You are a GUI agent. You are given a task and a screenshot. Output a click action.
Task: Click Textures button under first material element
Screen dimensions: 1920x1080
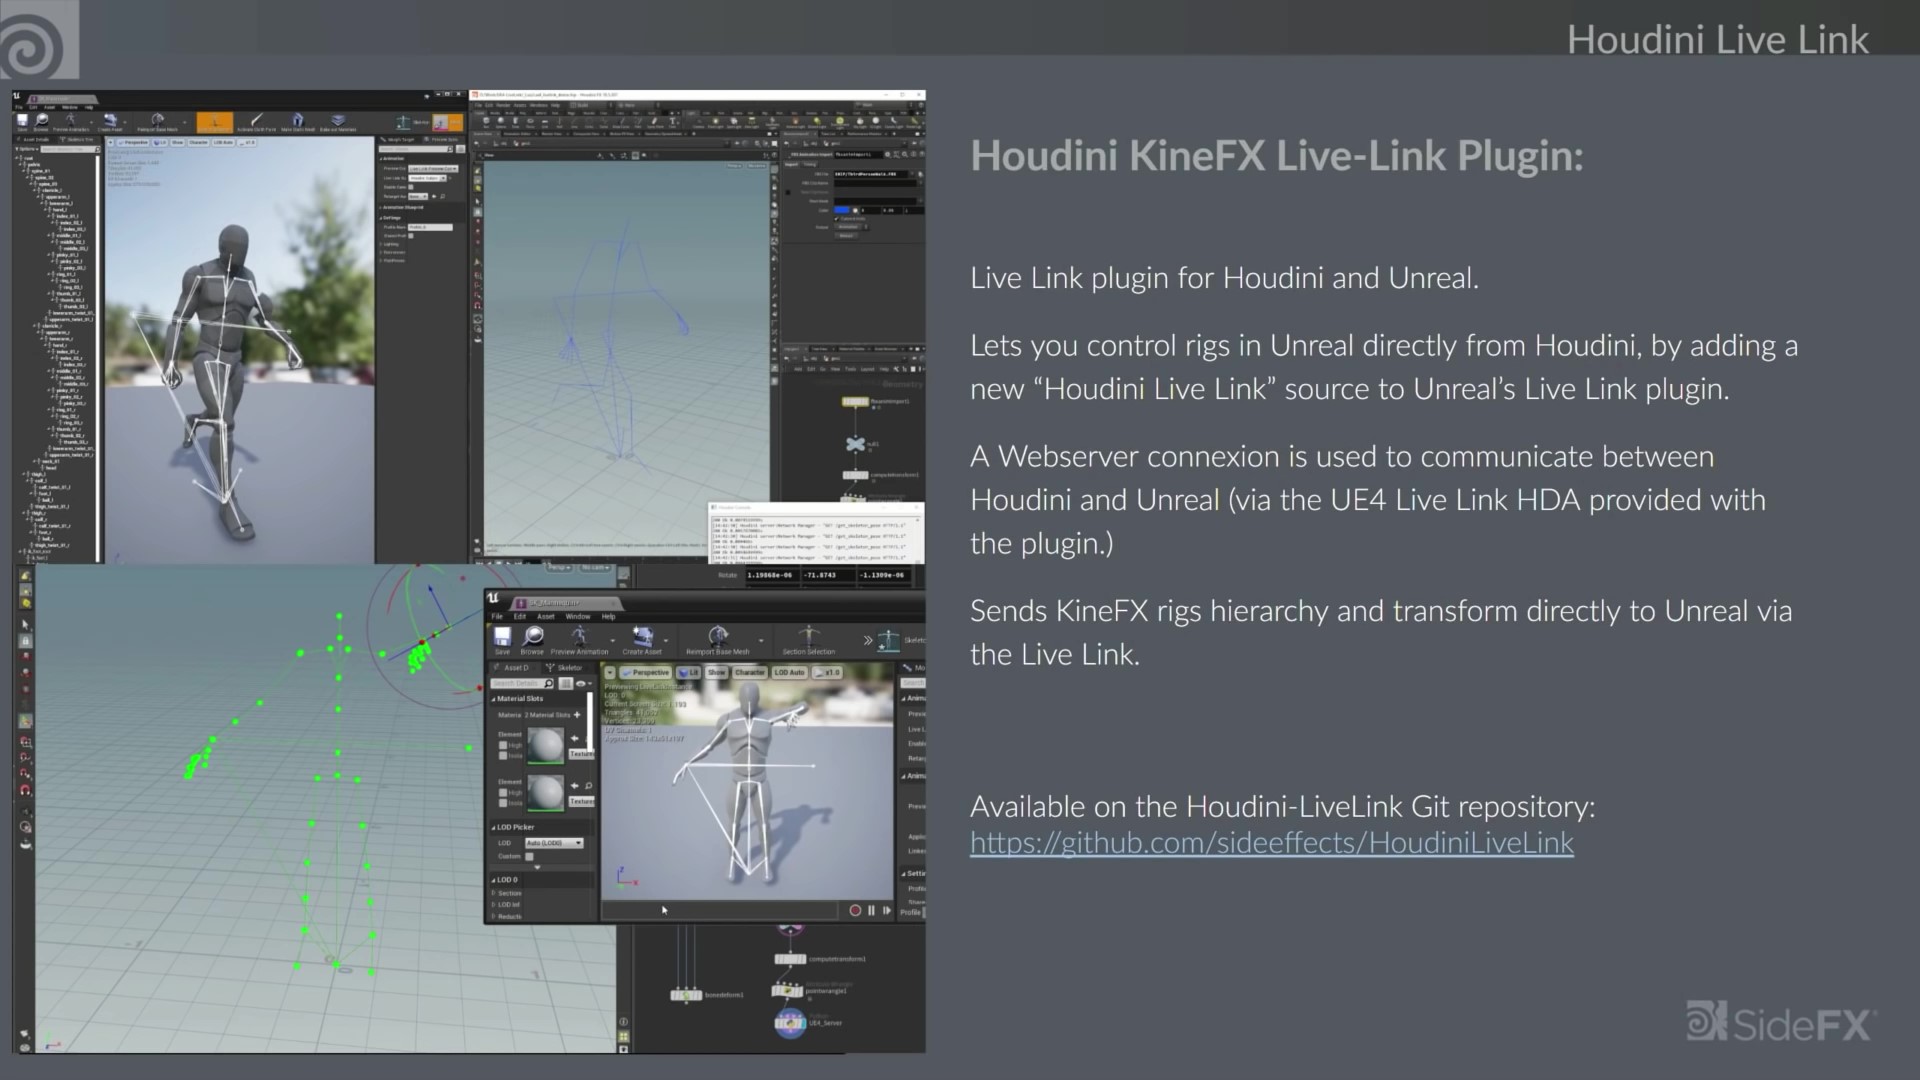581,753
